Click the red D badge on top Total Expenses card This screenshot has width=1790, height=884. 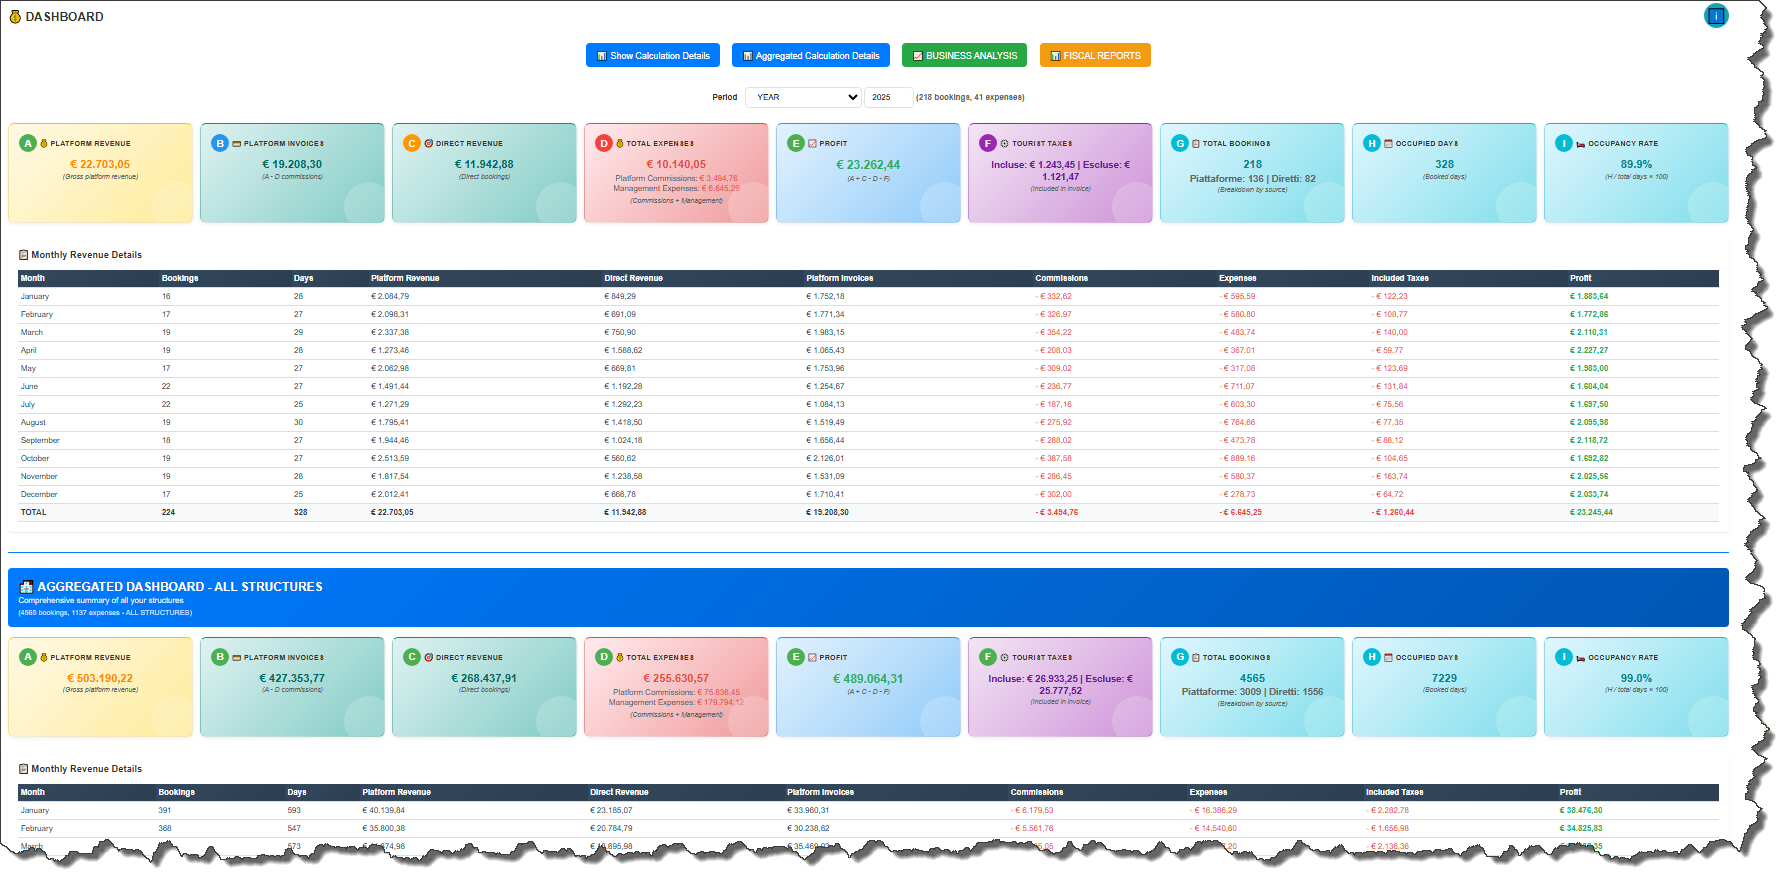coord(604,143)
